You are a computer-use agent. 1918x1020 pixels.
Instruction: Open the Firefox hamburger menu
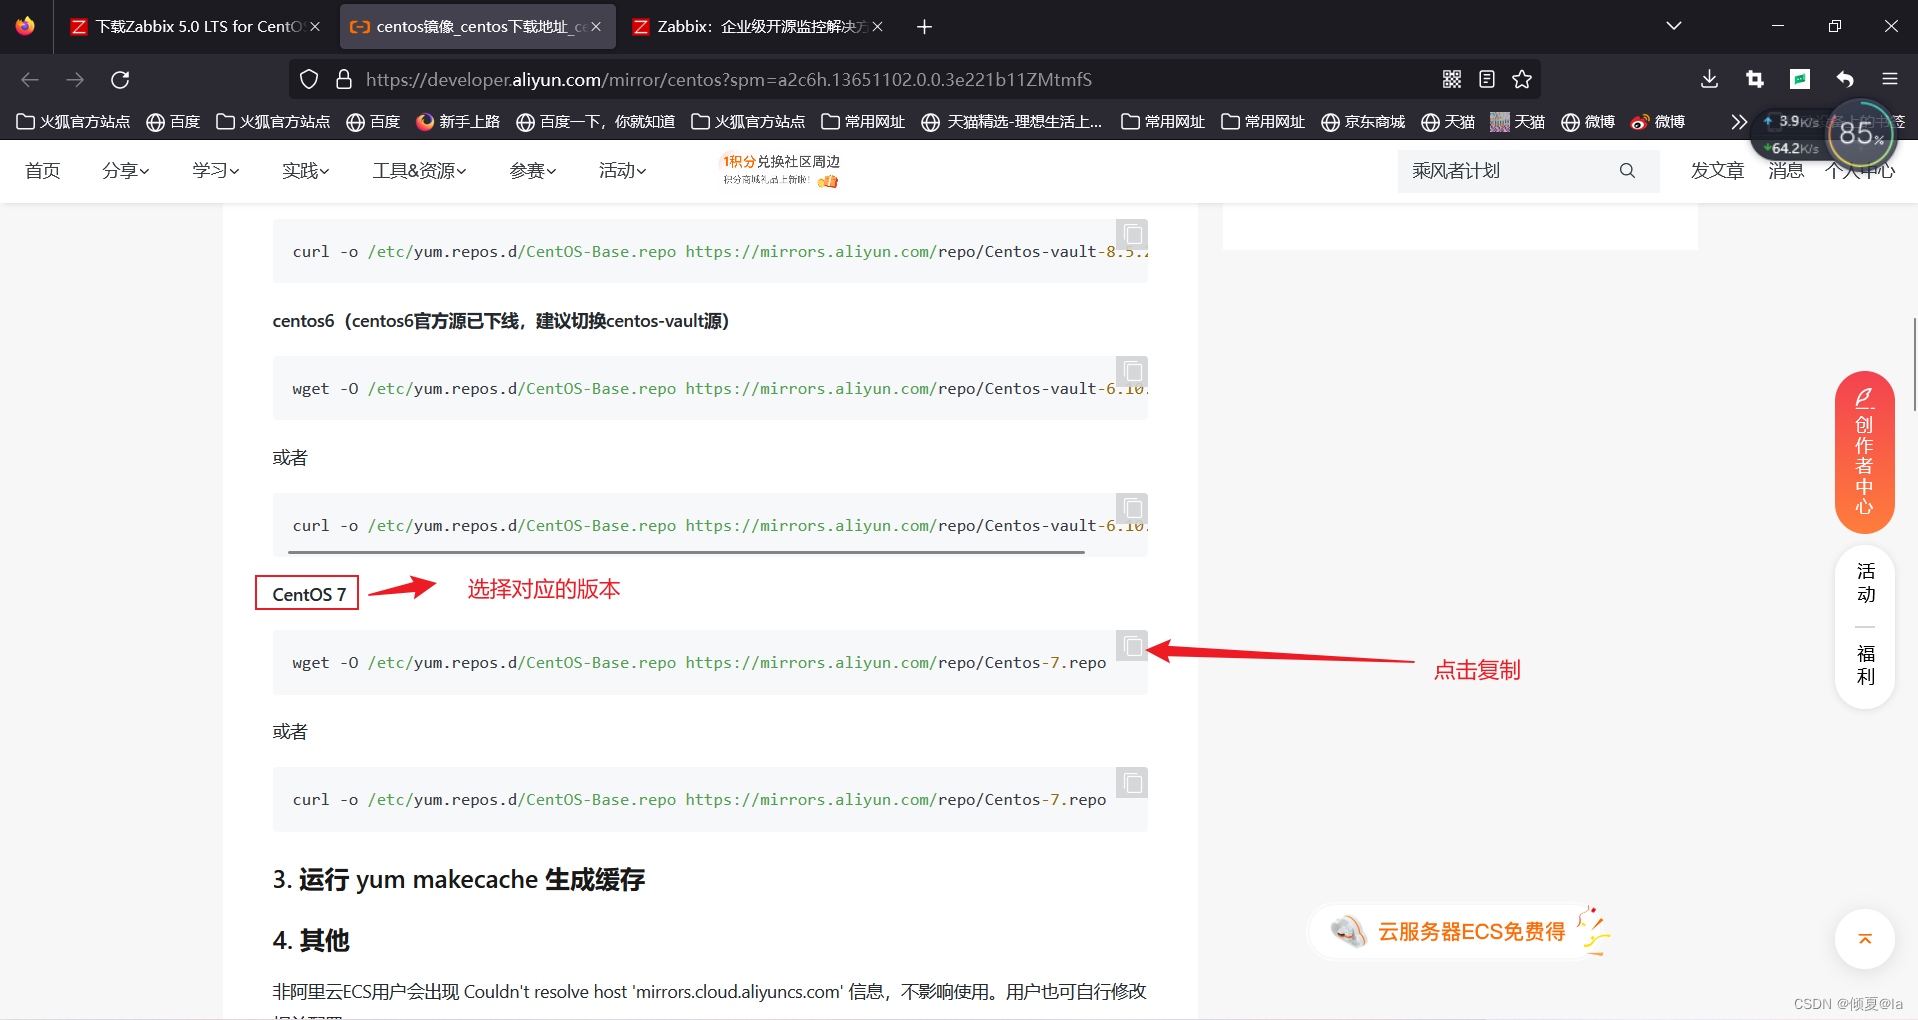1890,79
